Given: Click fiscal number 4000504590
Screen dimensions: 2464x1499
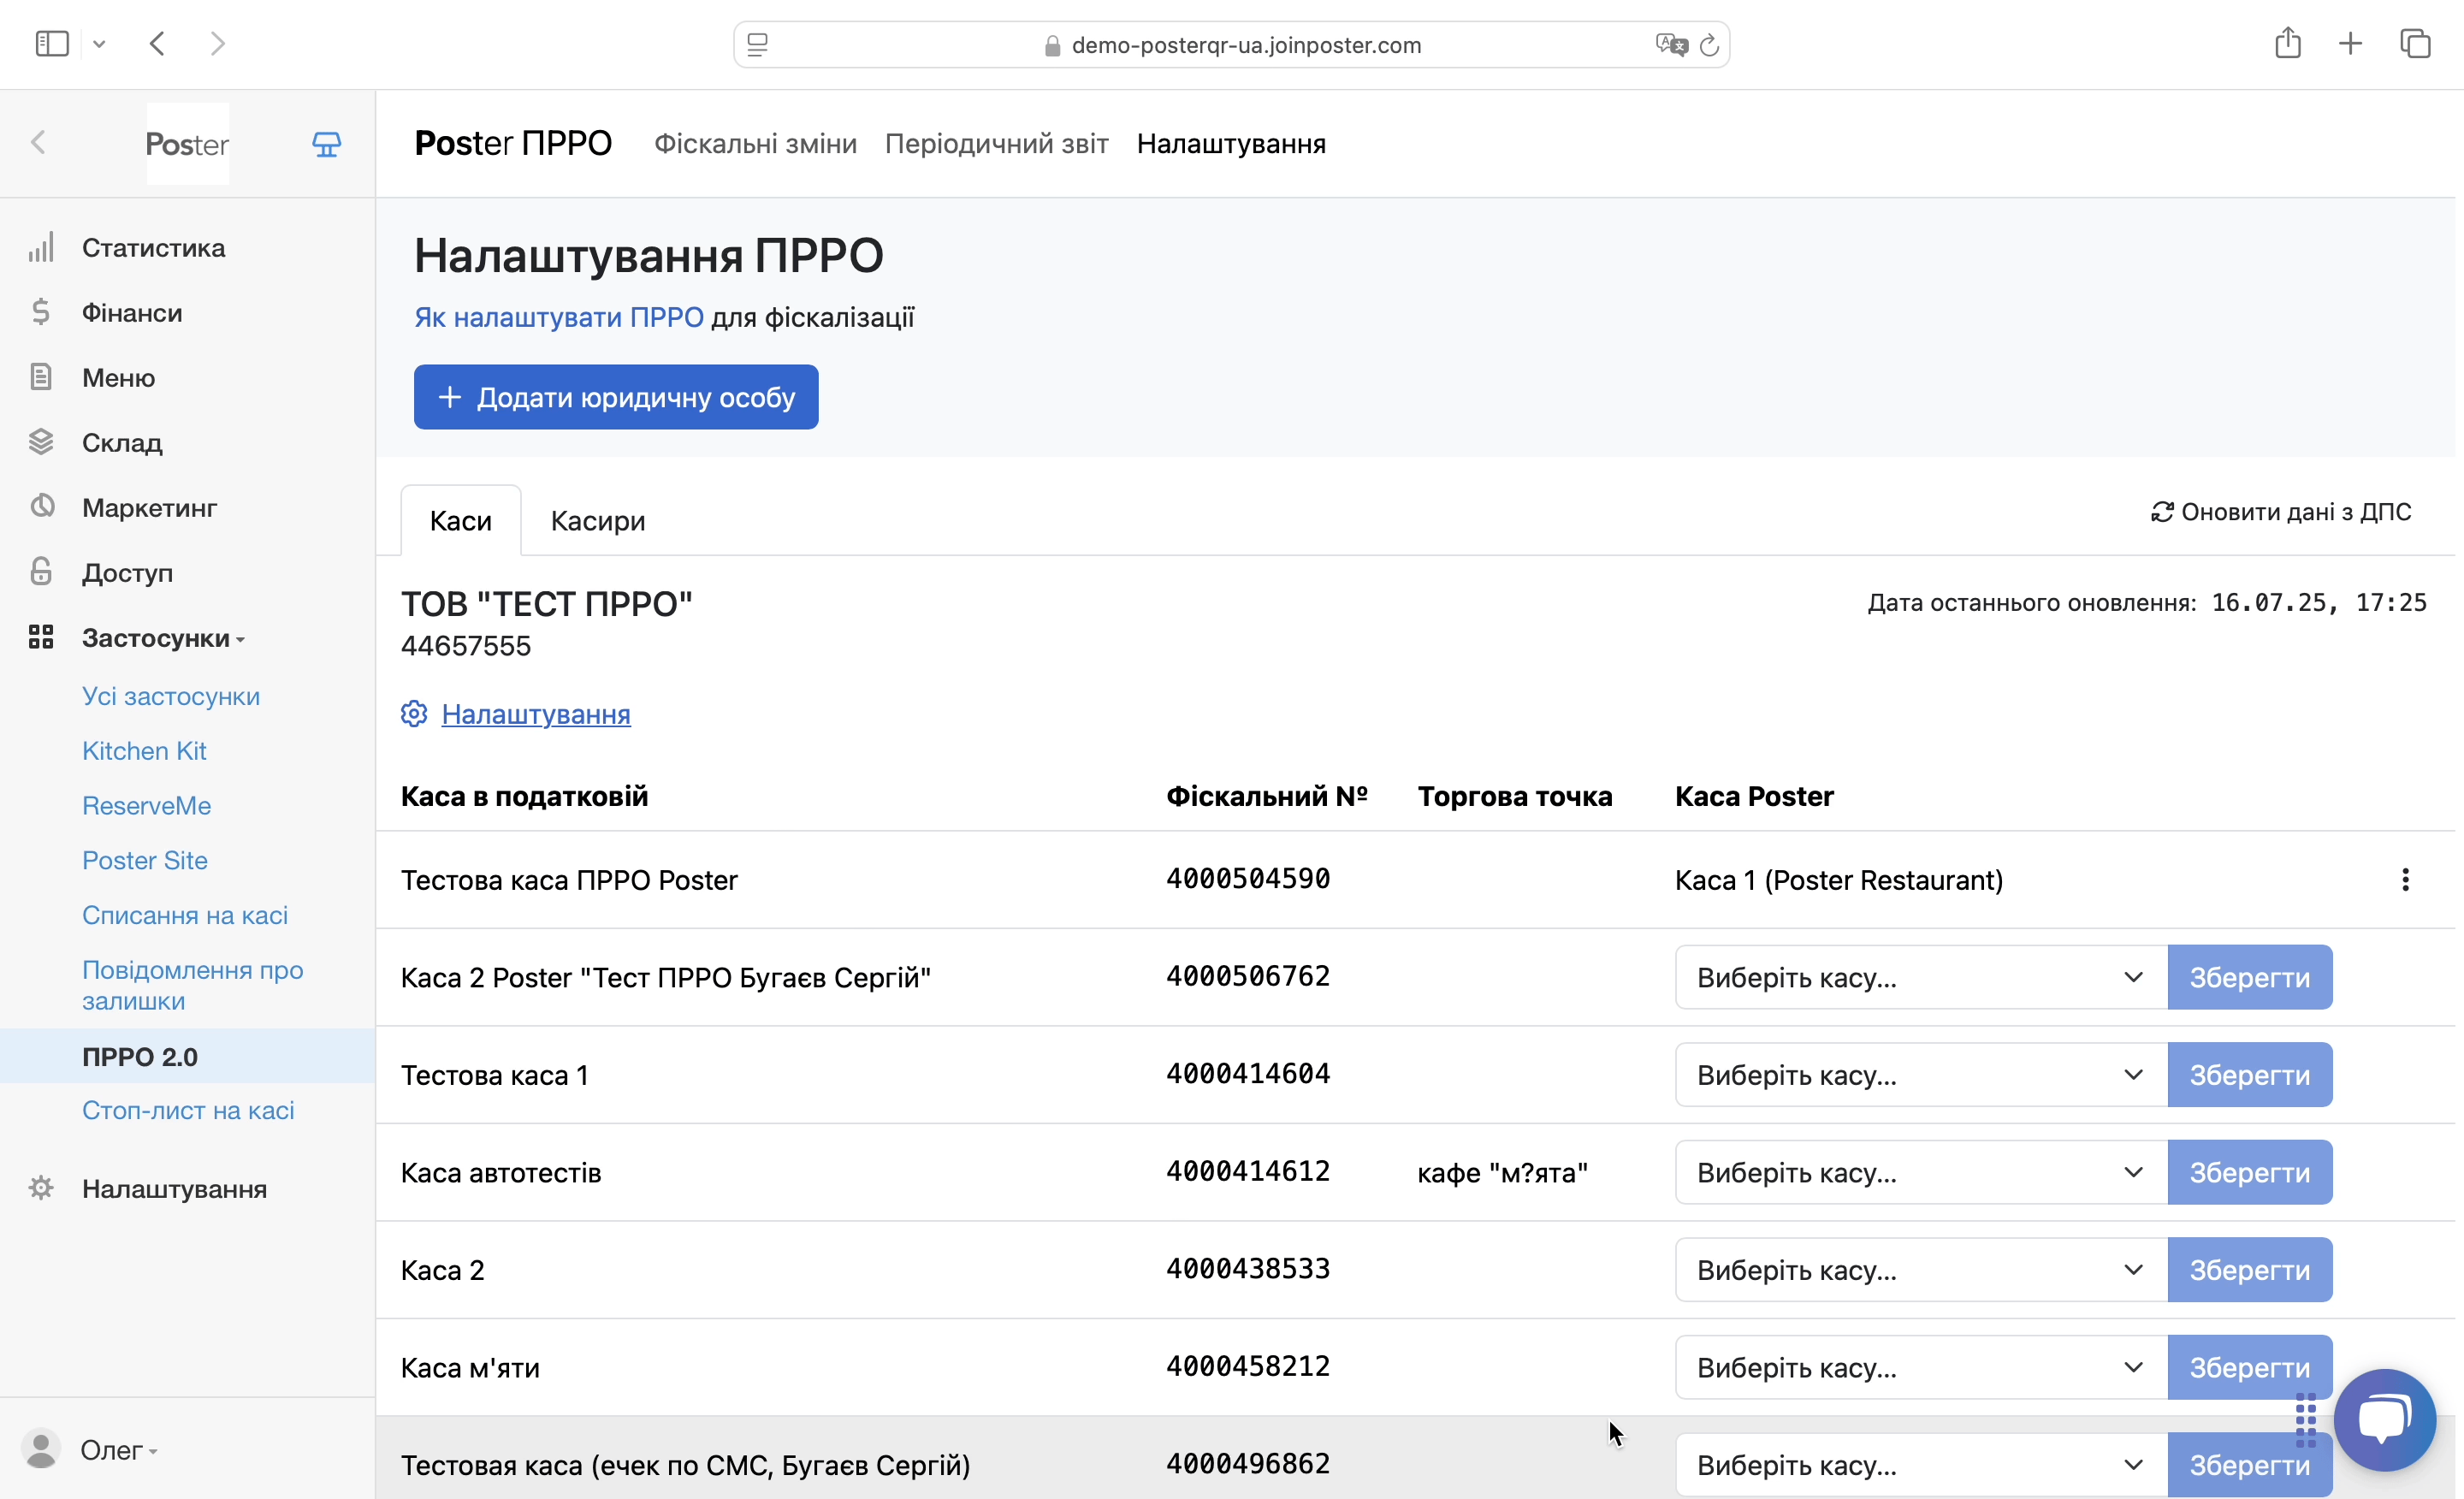Looking at the screenshot, I should (x=1248, y=879).
